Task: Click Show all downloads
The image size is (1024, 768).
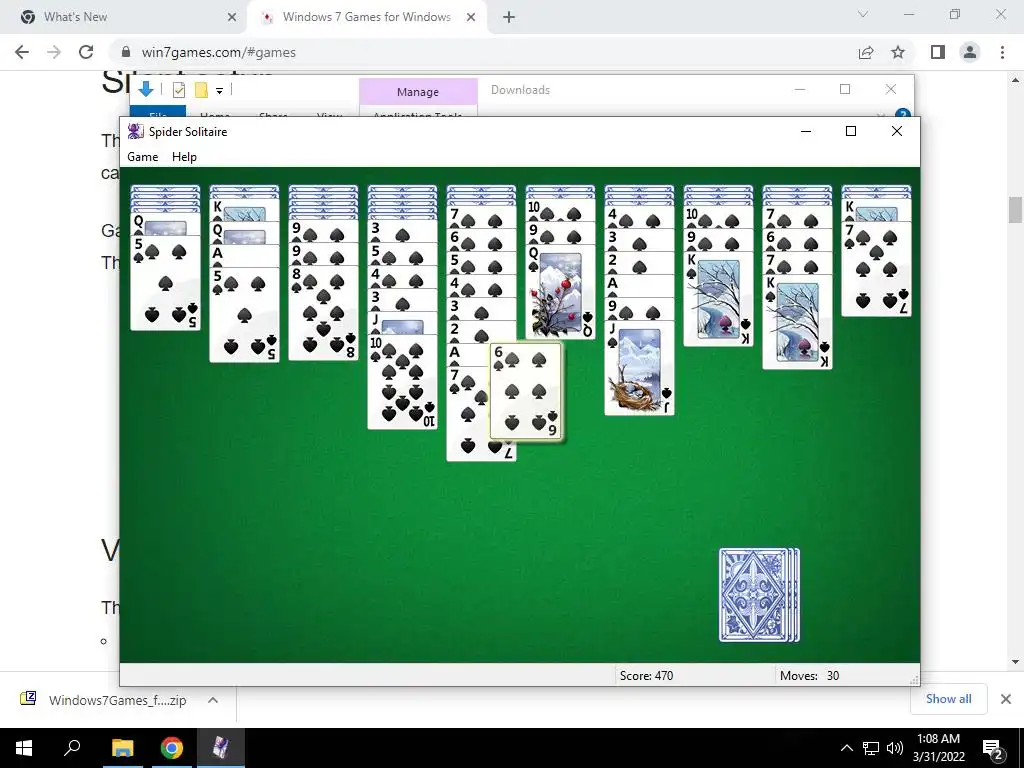Action: (x=948, y=699)
